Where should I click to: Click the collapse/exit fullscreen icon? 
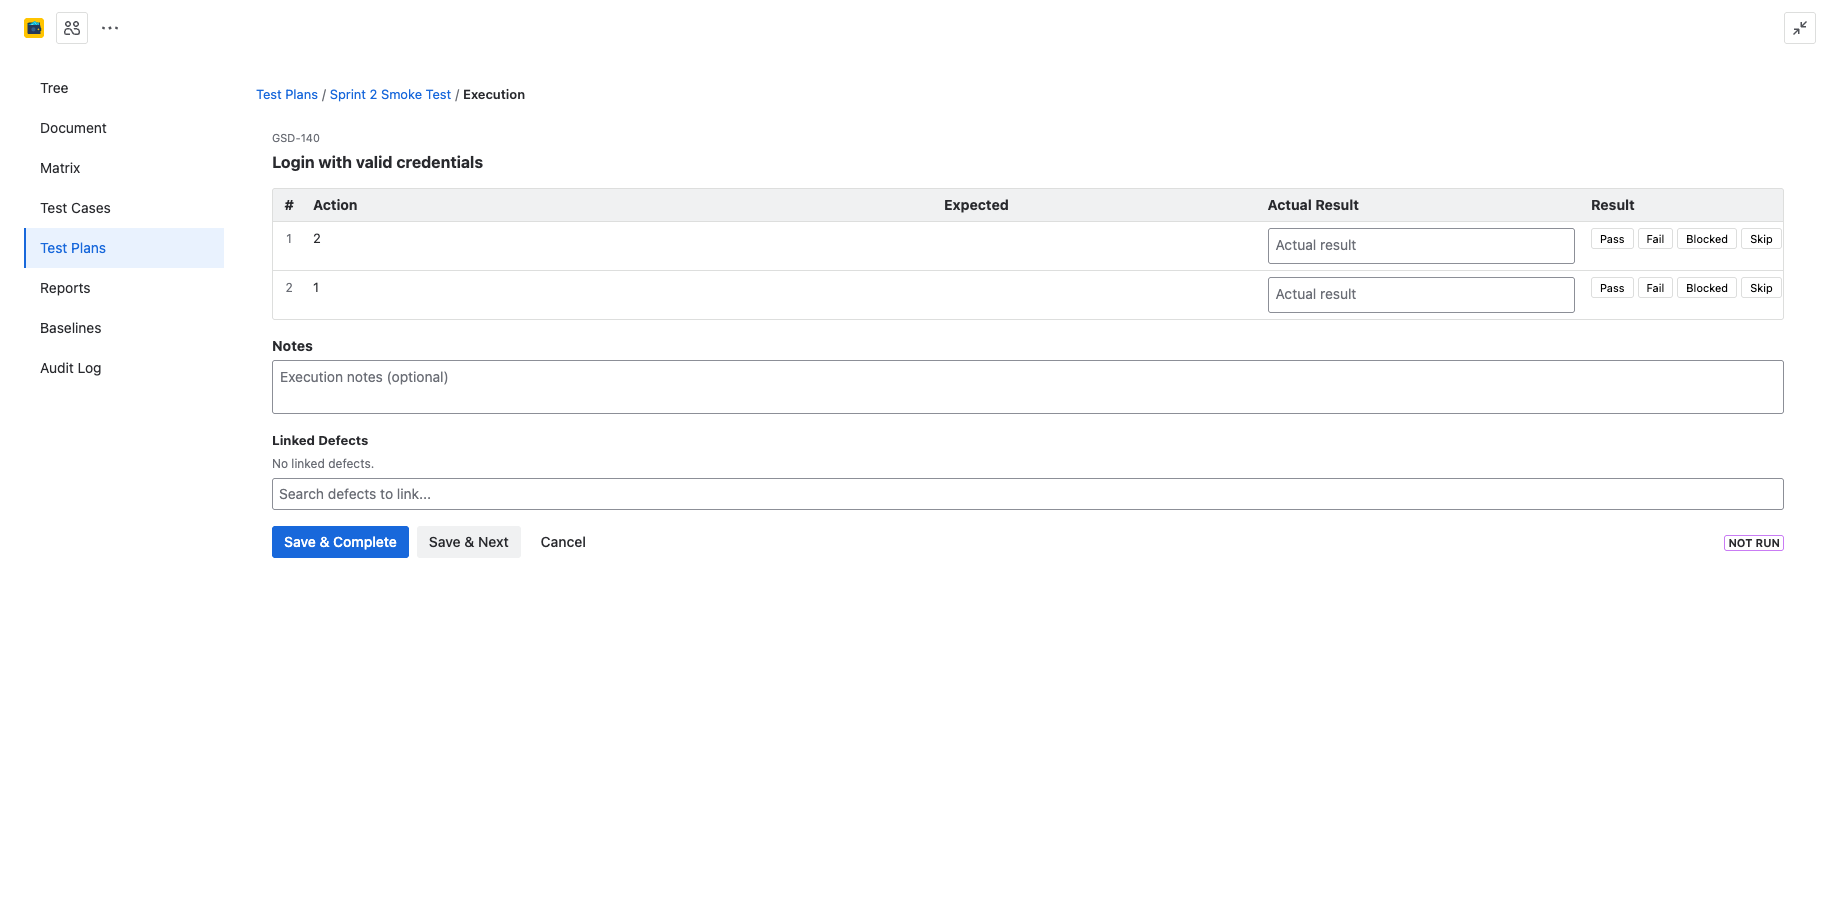1800,28
